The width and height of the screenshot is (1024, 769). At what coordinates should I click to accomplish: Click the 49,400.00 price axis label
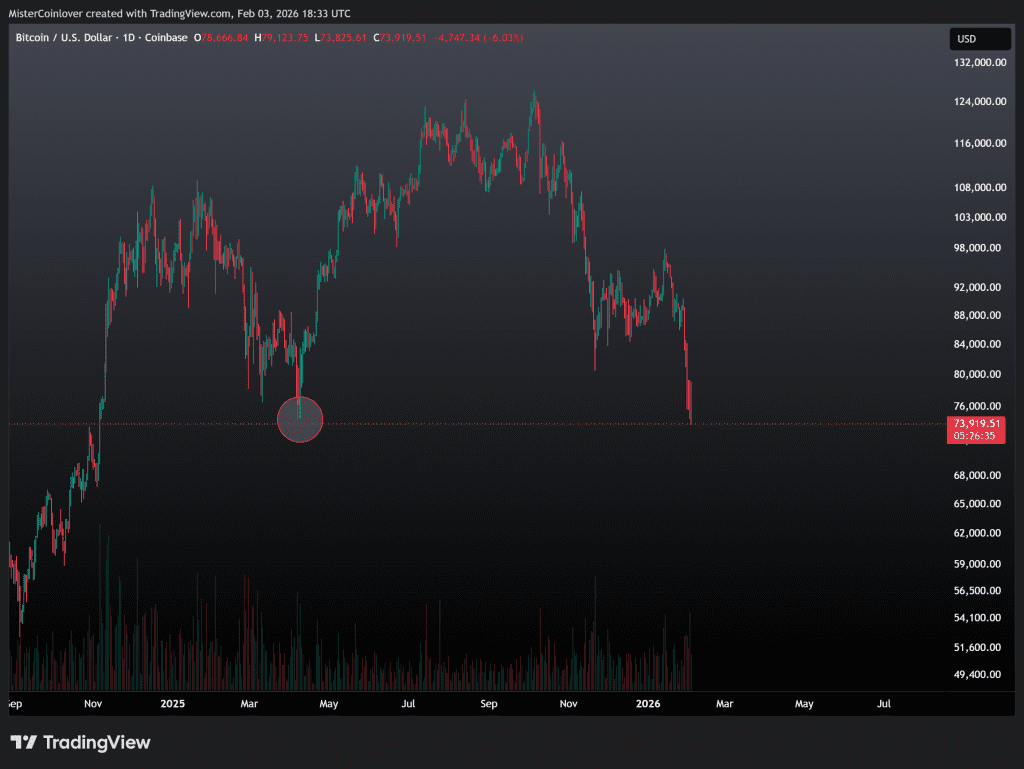tap(975, 674)
